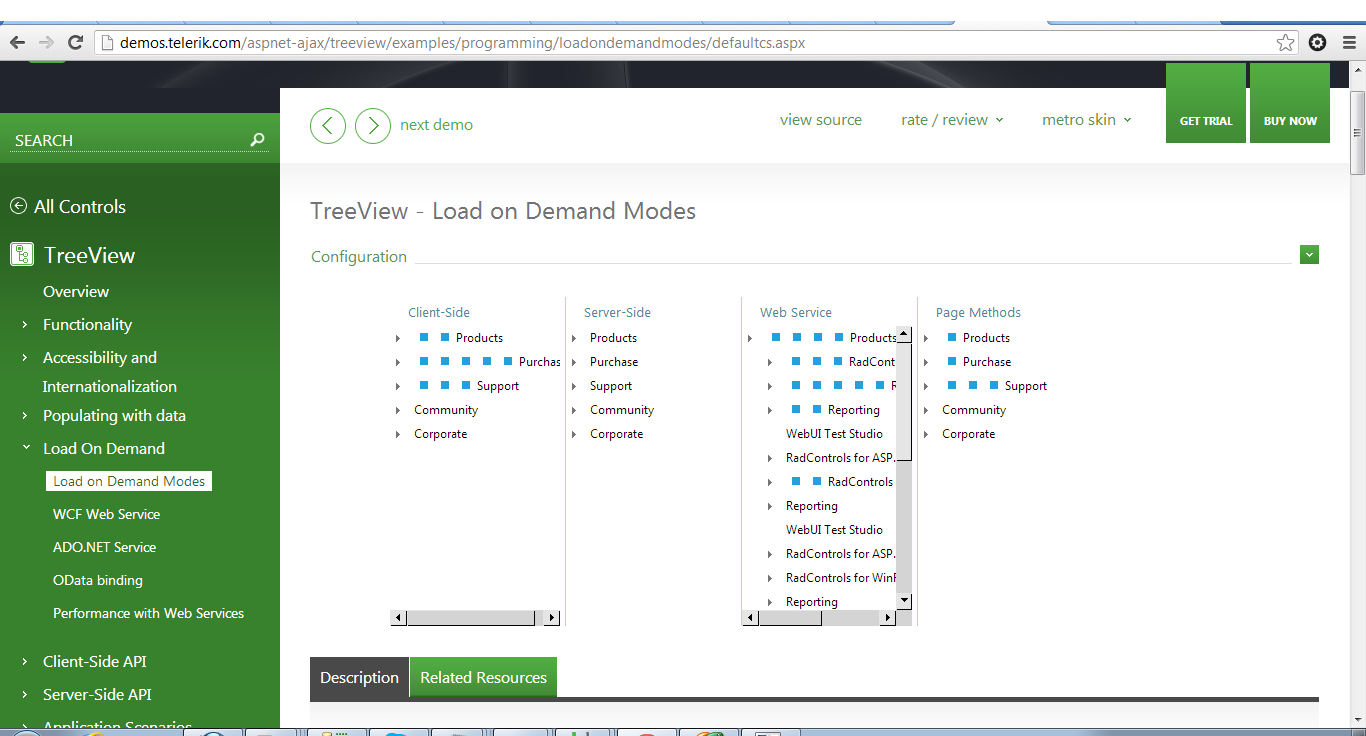
Task: Select Load on Demand Modes in the sidebar
Action: coord(129,481)
